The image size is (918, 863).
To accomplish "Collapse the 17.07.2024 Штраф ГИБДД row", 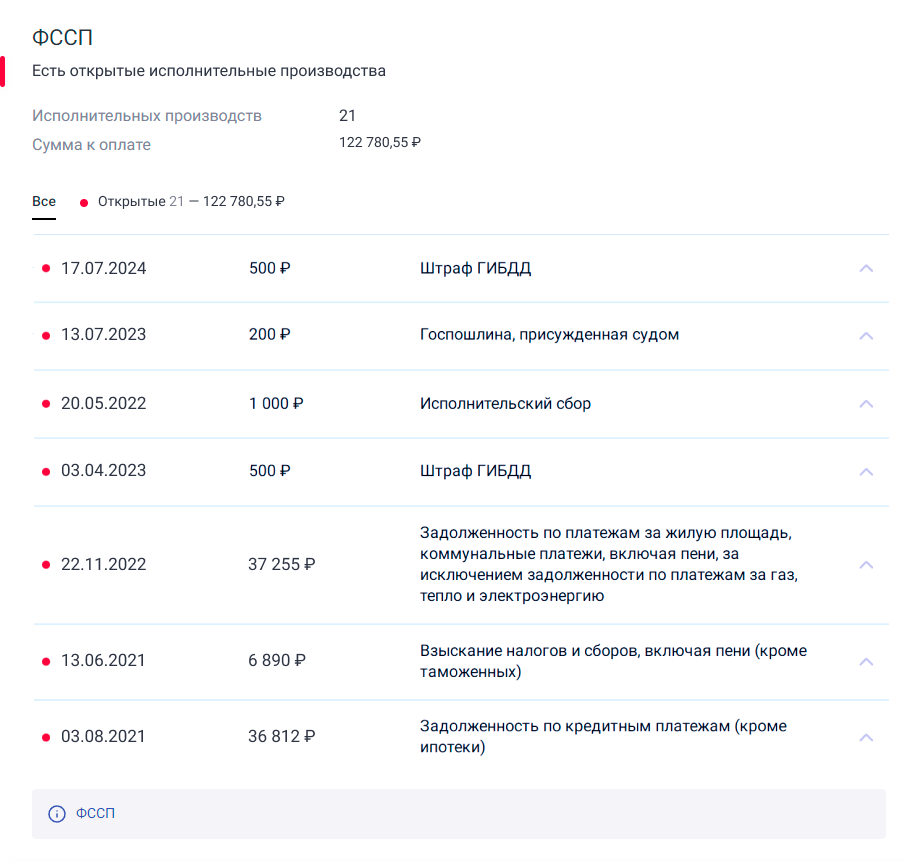I will point(866,268).
